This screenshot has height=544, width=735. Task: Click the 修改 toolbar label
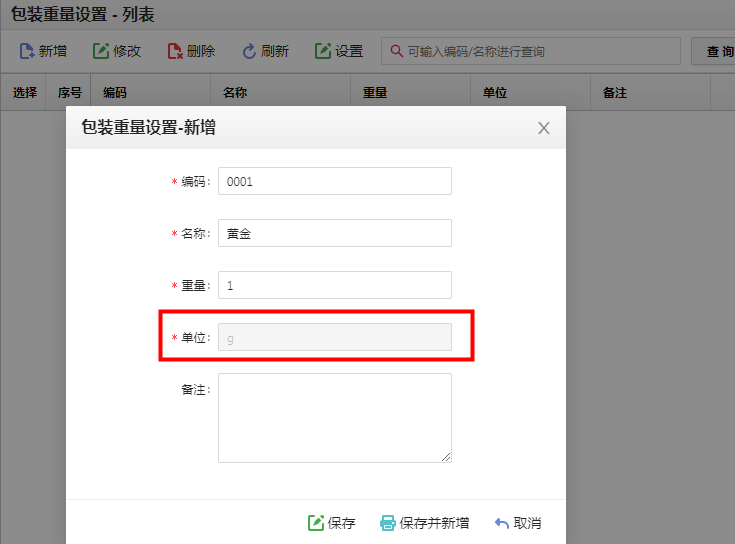coord(127,51)
